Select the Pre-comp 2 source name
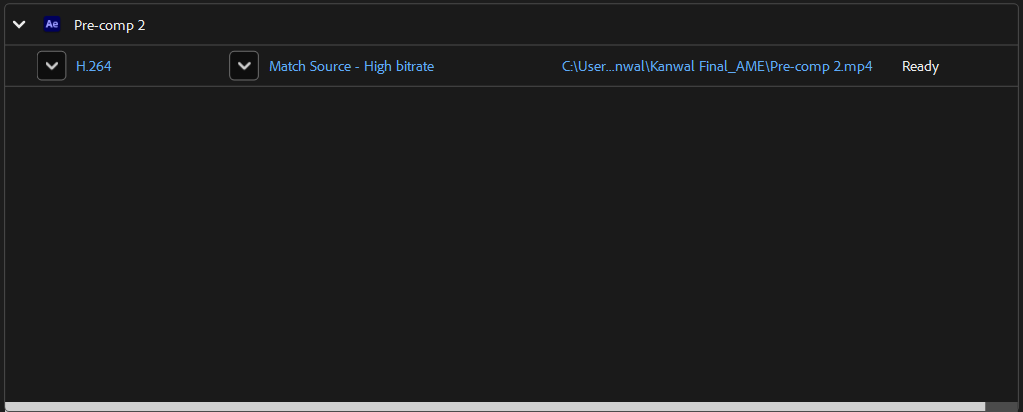Viewport: 1023px width, 412px height. 109,25
